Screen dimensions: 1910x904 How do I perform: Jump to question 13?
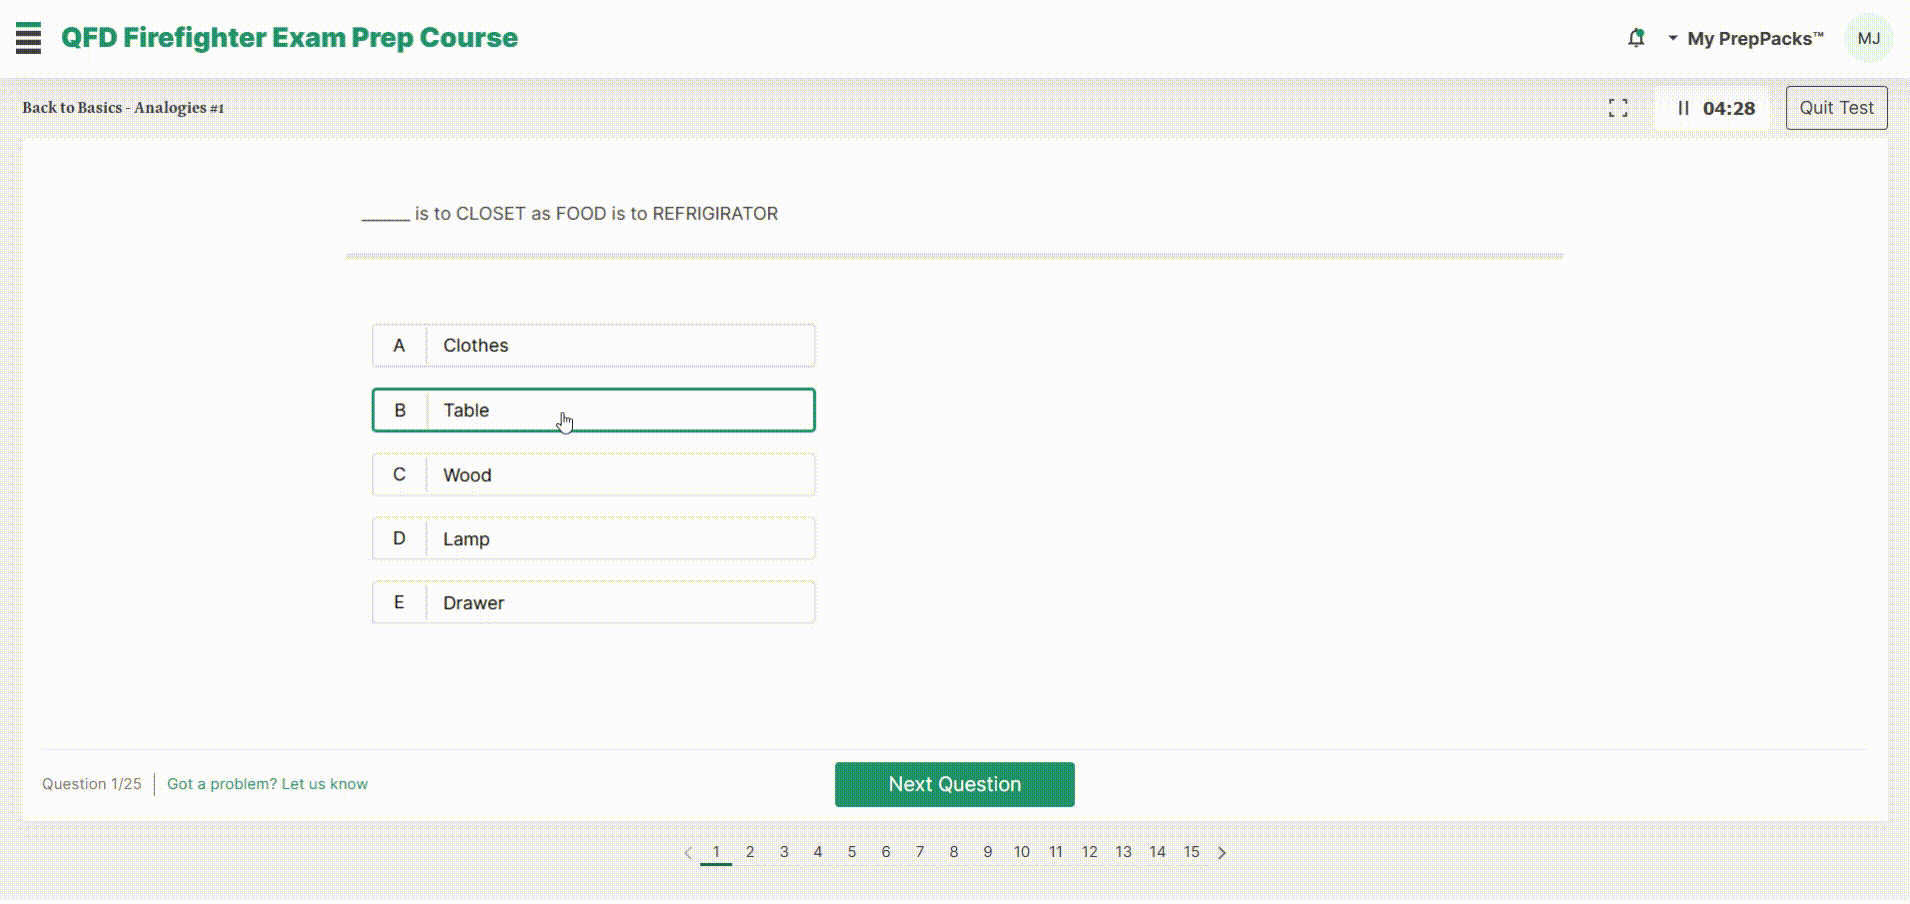(1124, 852)
